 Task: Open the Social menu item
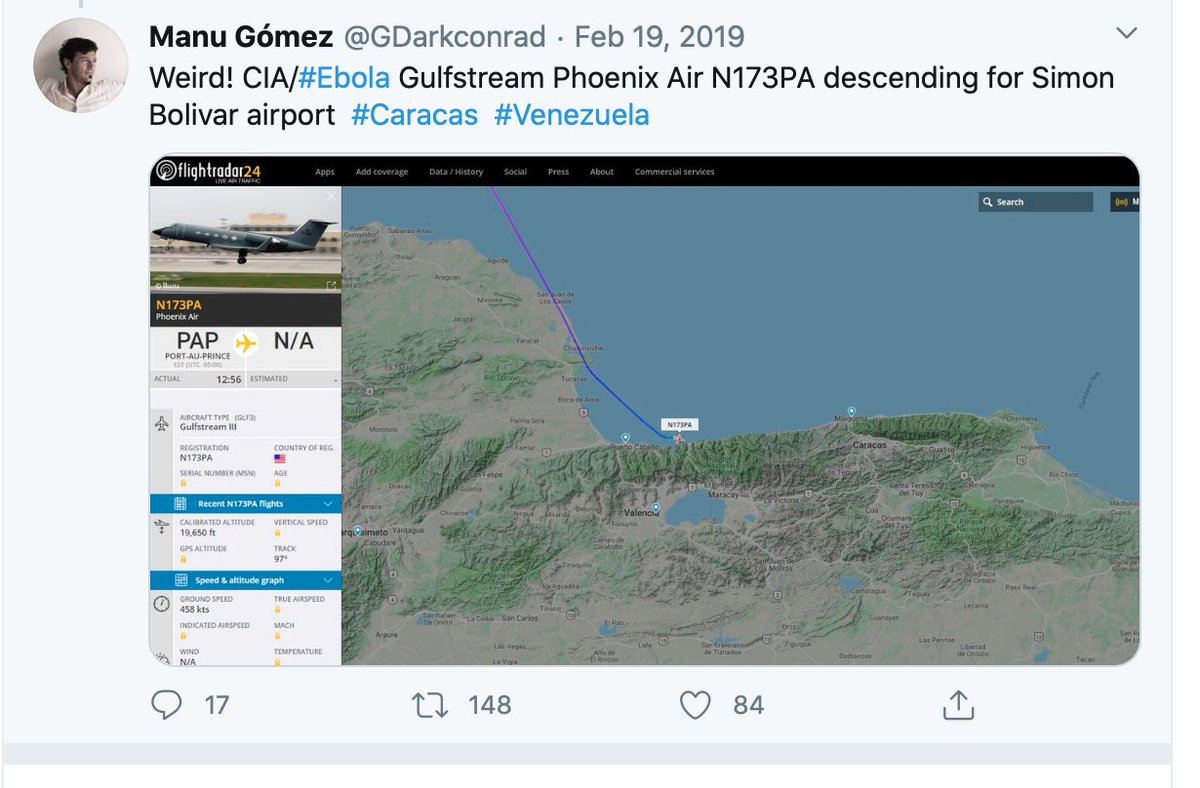[x=515, y=172]
